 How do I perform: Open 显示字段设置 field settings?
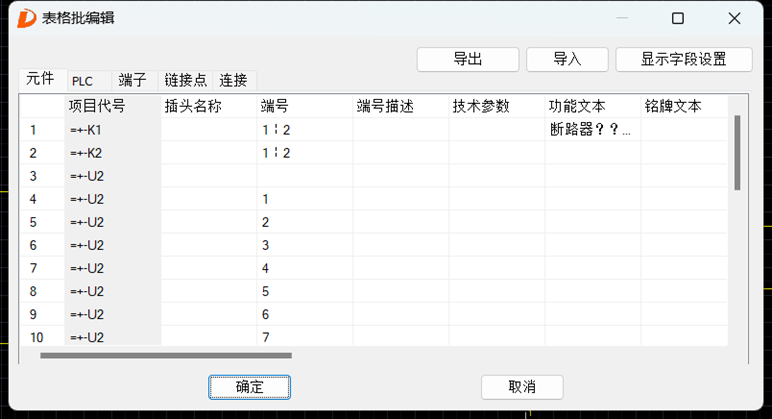click(x=684, y=60)
